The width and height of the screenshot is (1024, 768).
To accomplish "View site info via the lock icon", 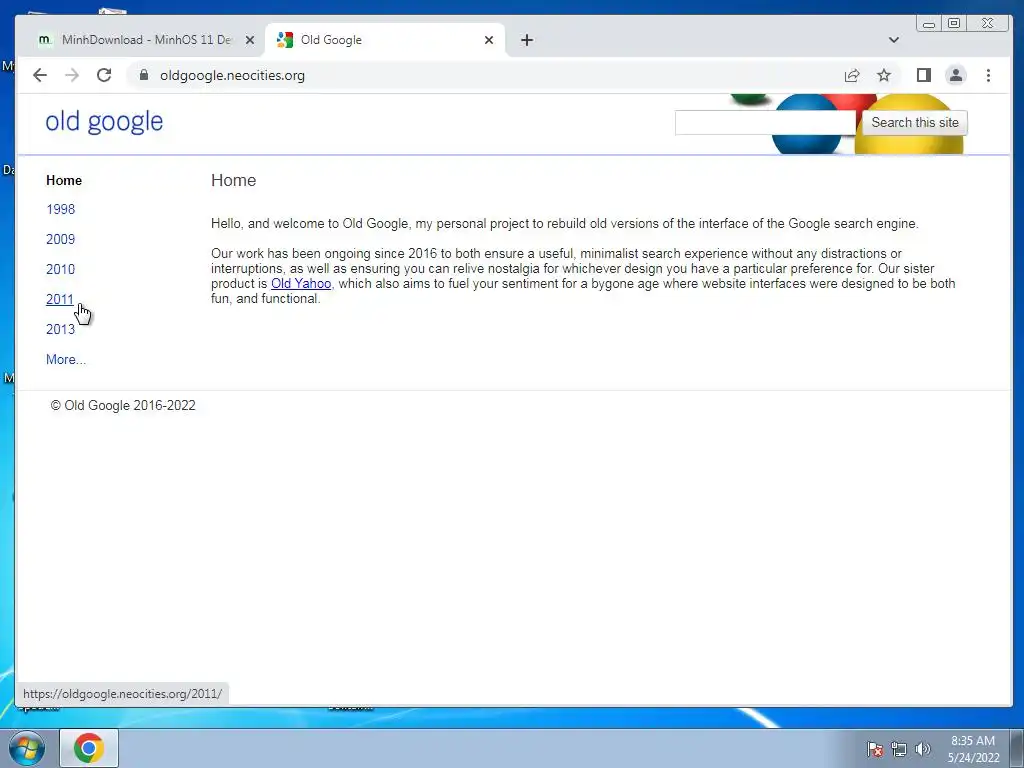I will (x=144, y=75).
